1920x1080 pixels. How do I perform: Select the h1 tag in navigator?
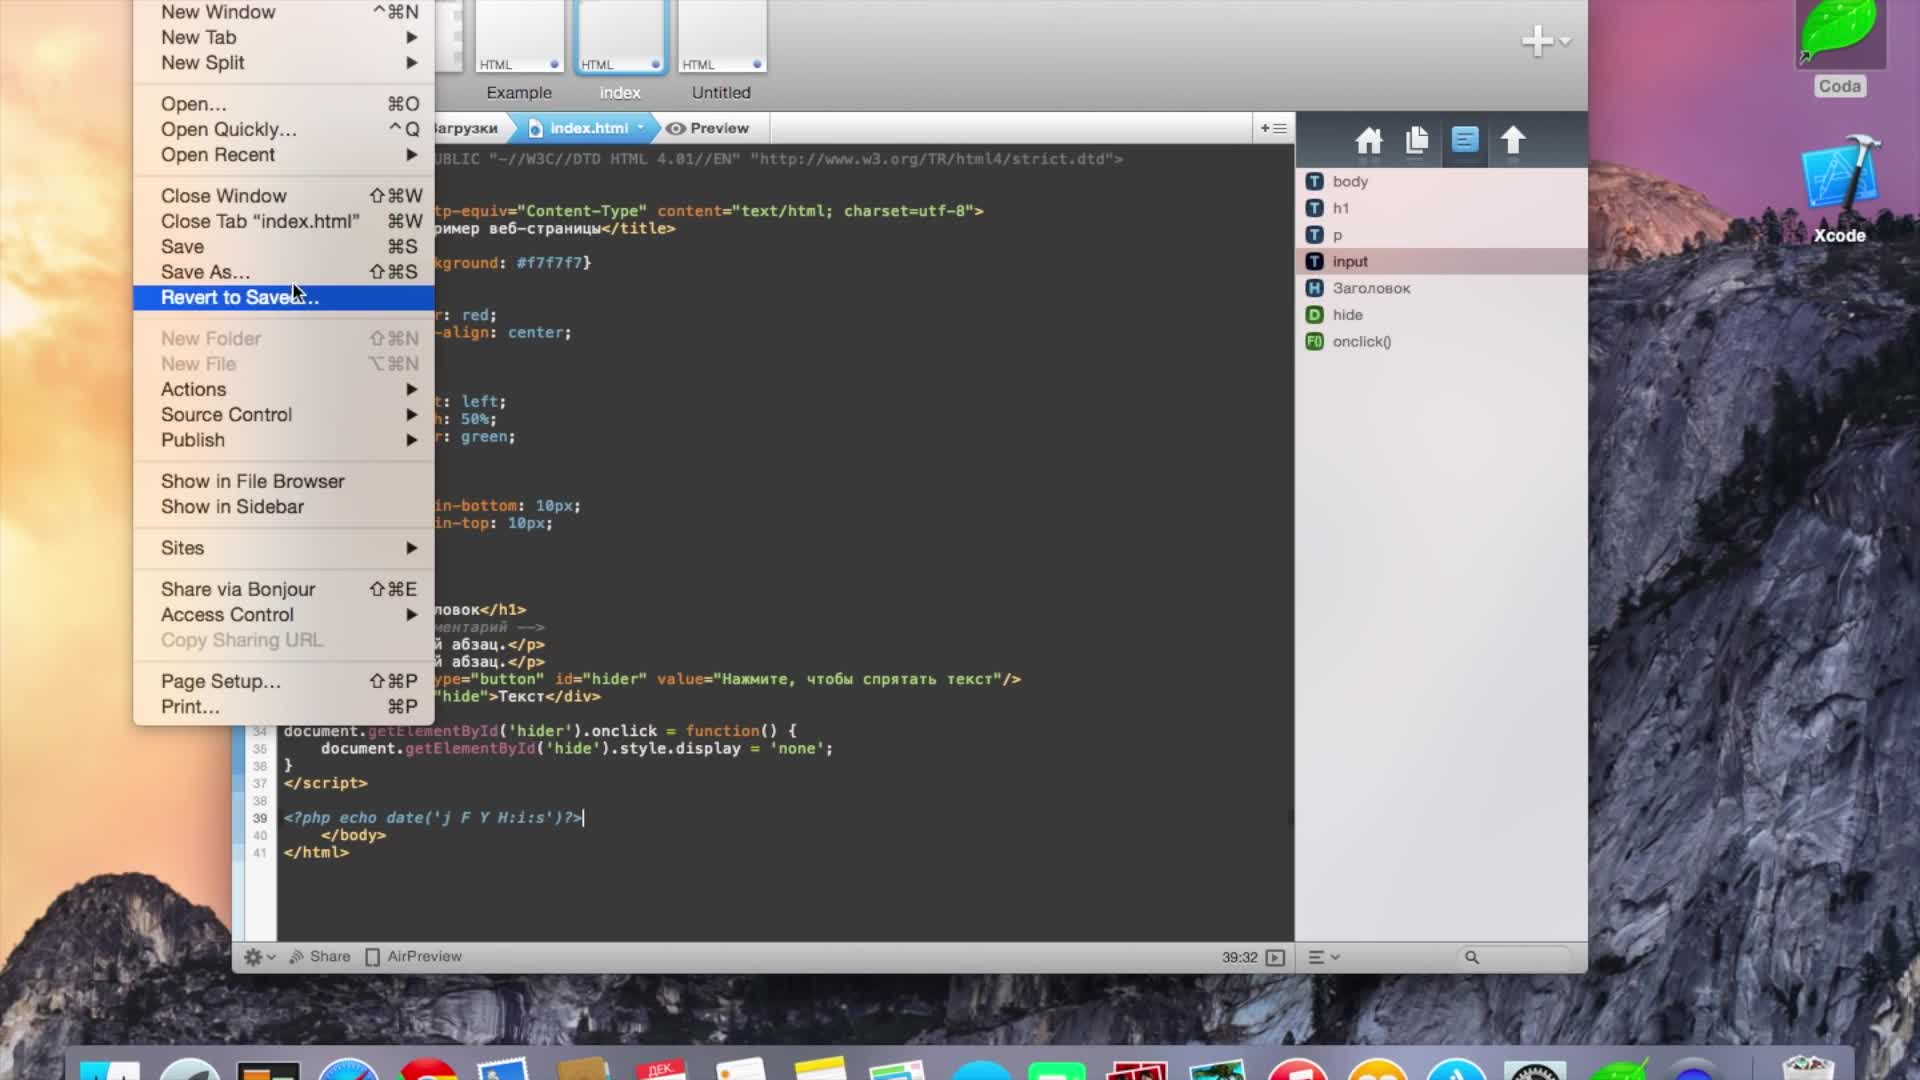pyautogui.click(x=1441, y=208)
